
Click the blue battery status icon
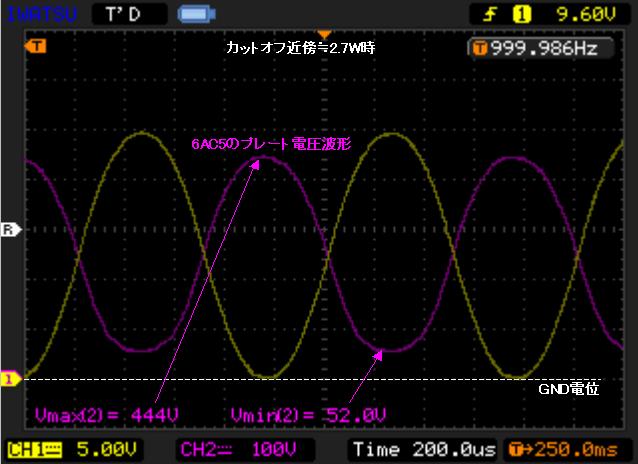pos(197,15)
